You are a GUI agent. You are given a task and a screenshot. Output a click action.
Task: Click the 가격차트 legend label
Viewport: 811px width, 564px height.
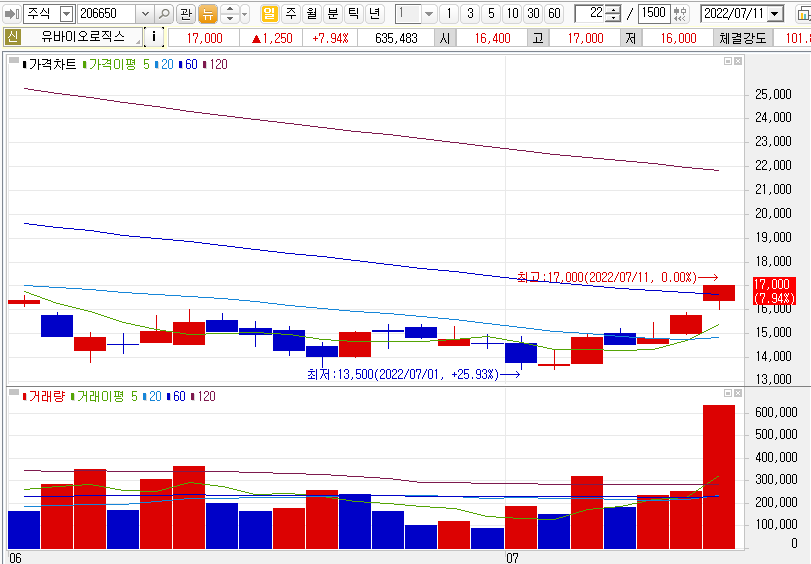point(52,64)
